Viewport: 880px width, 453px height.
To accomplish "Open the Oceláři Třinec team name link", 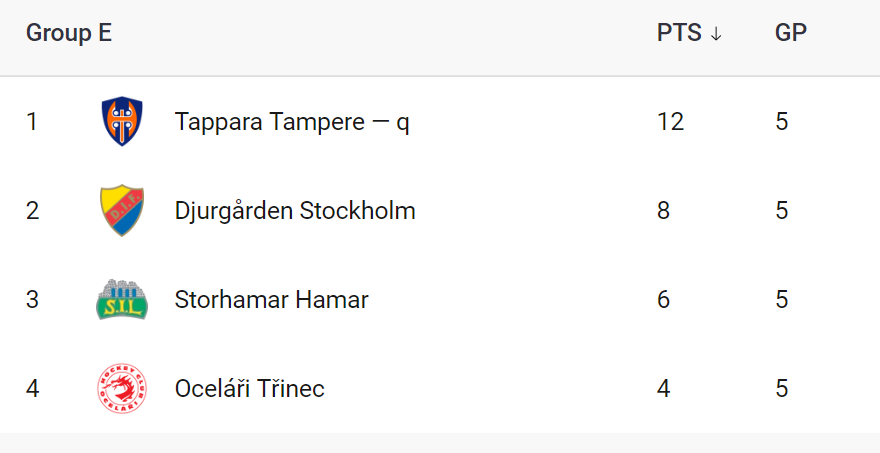I will tap(249, 388).
